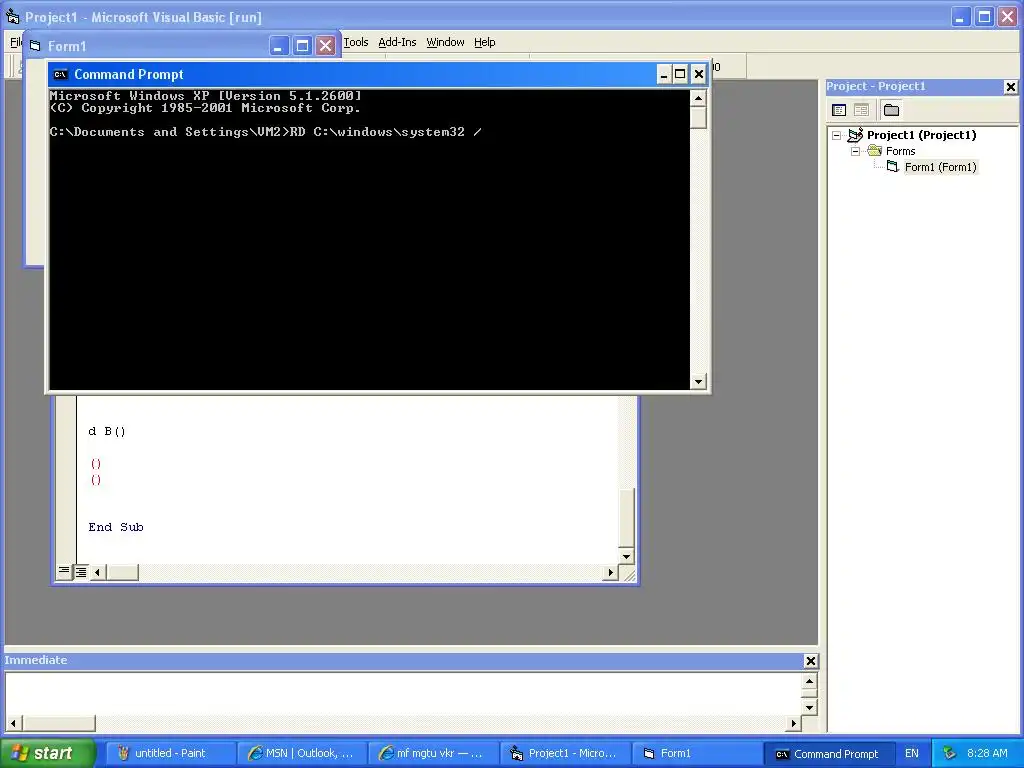
Task: Click View Object icon in Project panel
Action: coord(861,110)
